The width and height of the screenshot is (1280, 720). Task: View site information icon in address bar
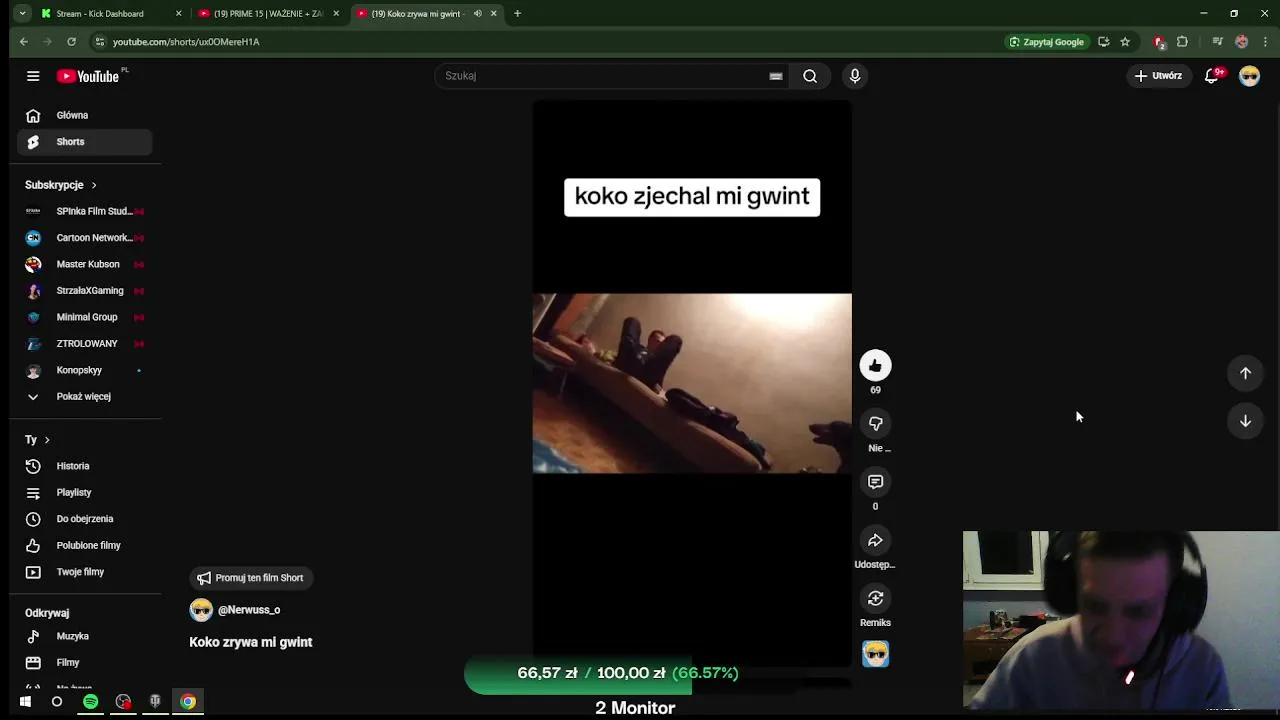[99, 42]
